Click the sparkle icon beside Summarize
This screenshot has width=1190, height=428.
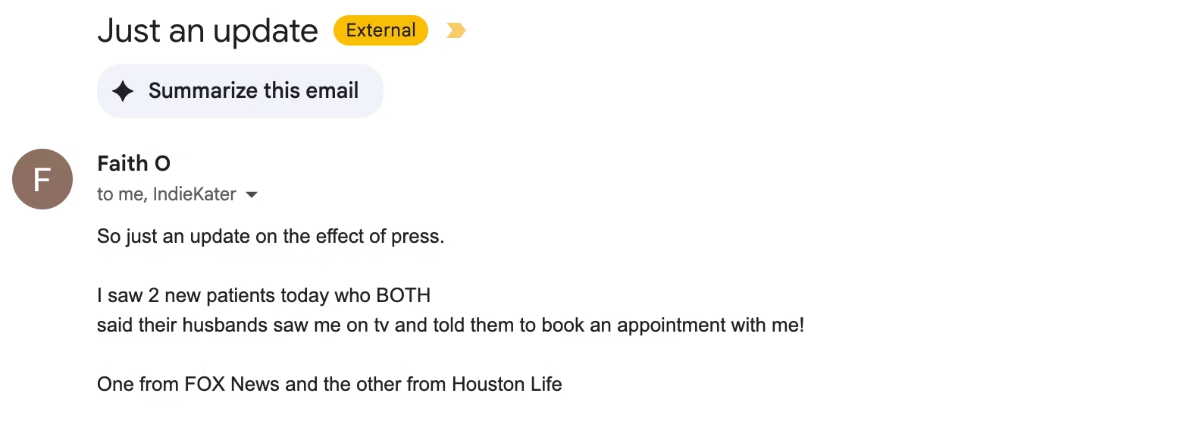pos(123,91)
